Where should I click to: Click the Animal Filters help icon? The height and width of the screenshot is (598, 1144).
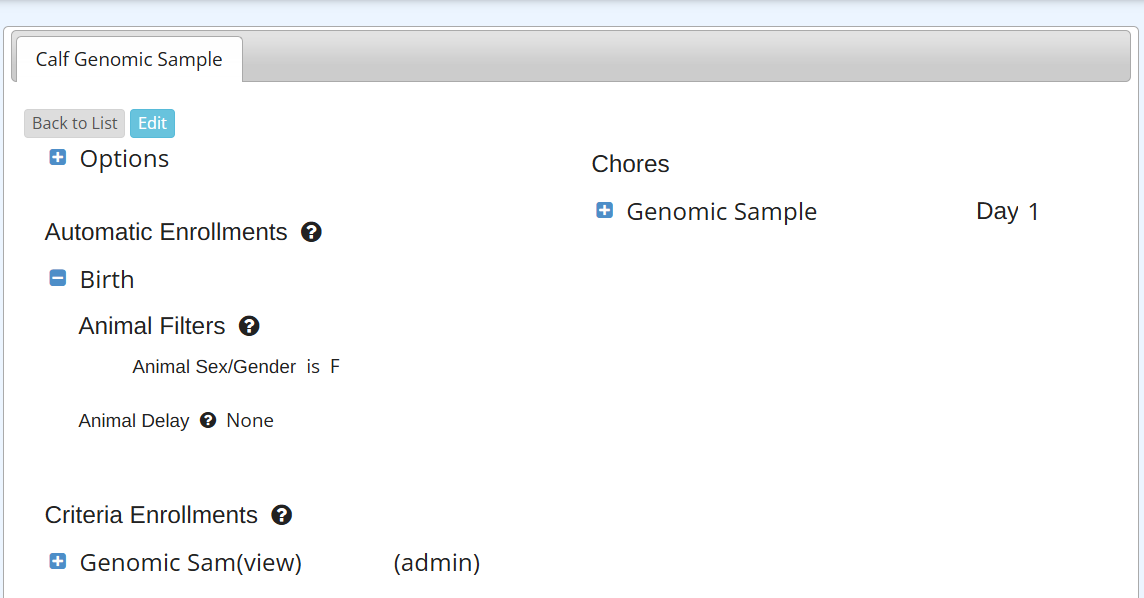(249, 326)
